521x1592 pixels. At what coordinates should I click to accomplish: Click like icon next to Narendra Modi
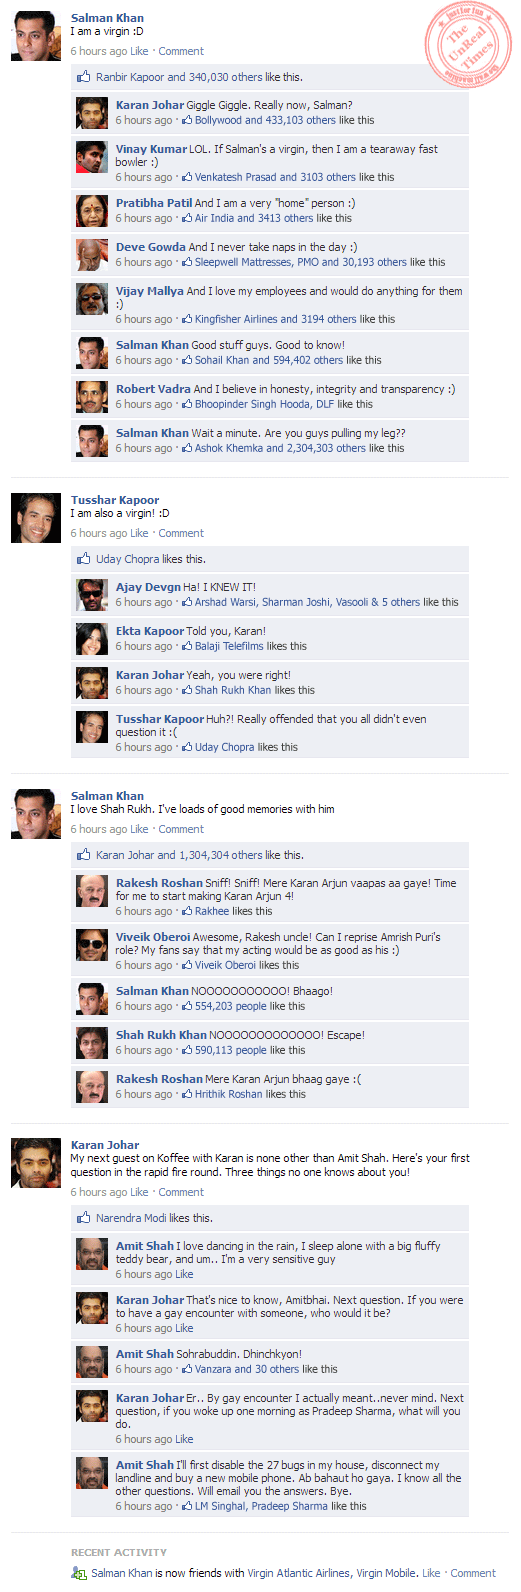(x=84, y=1218)
